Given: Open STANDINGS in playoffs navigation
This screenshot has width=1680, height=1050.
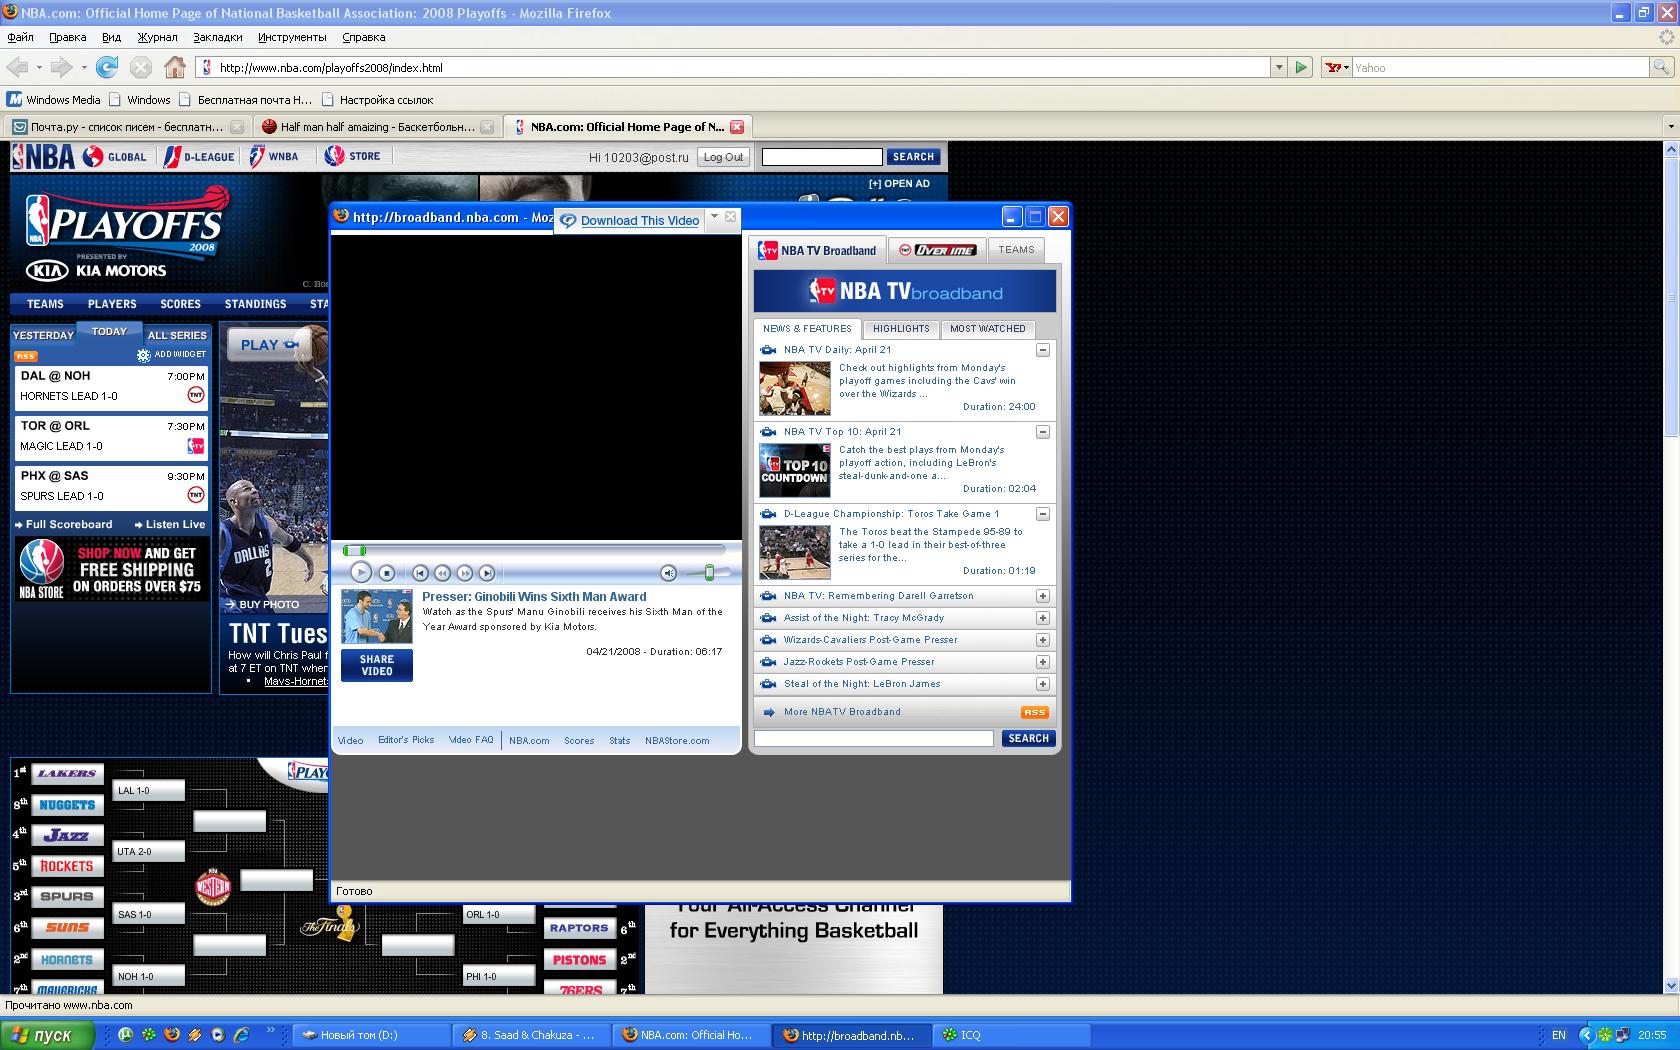Looking at the screenshot, I should (x=255, y=304).
